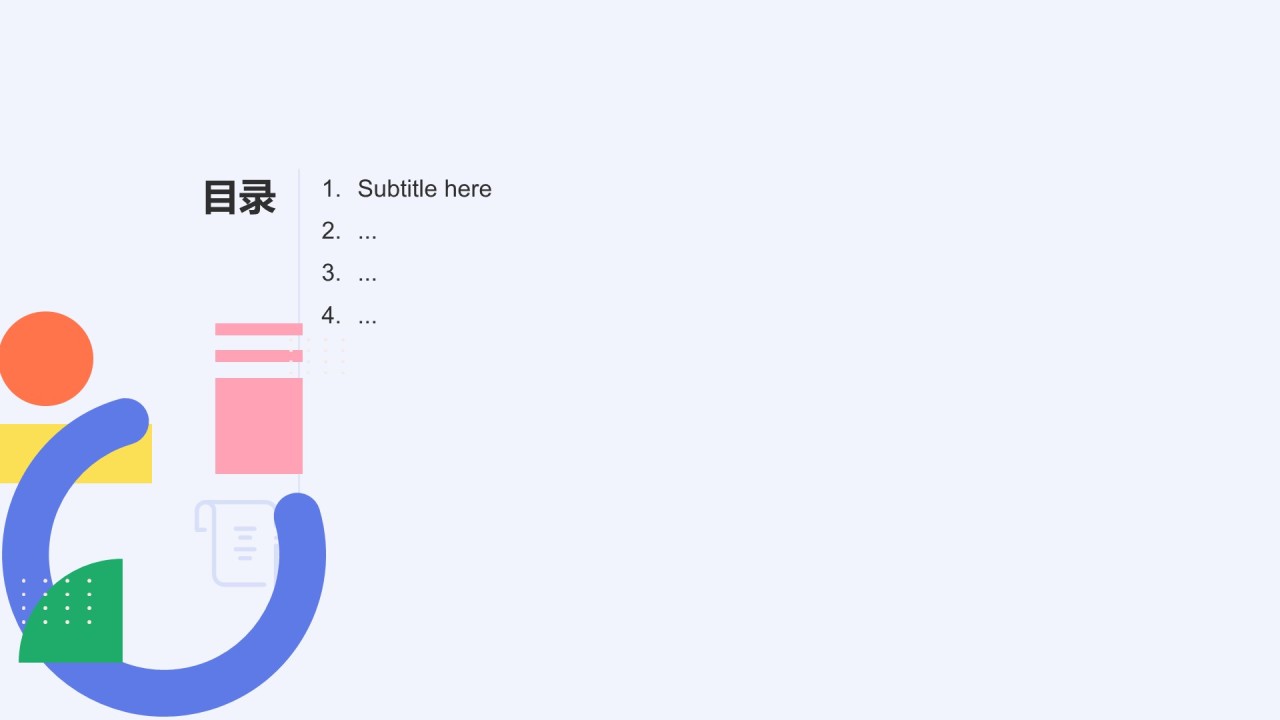This screenshot has width=1280, height=720.
Task: Click the list number '4.'
Action: [331, 316]
